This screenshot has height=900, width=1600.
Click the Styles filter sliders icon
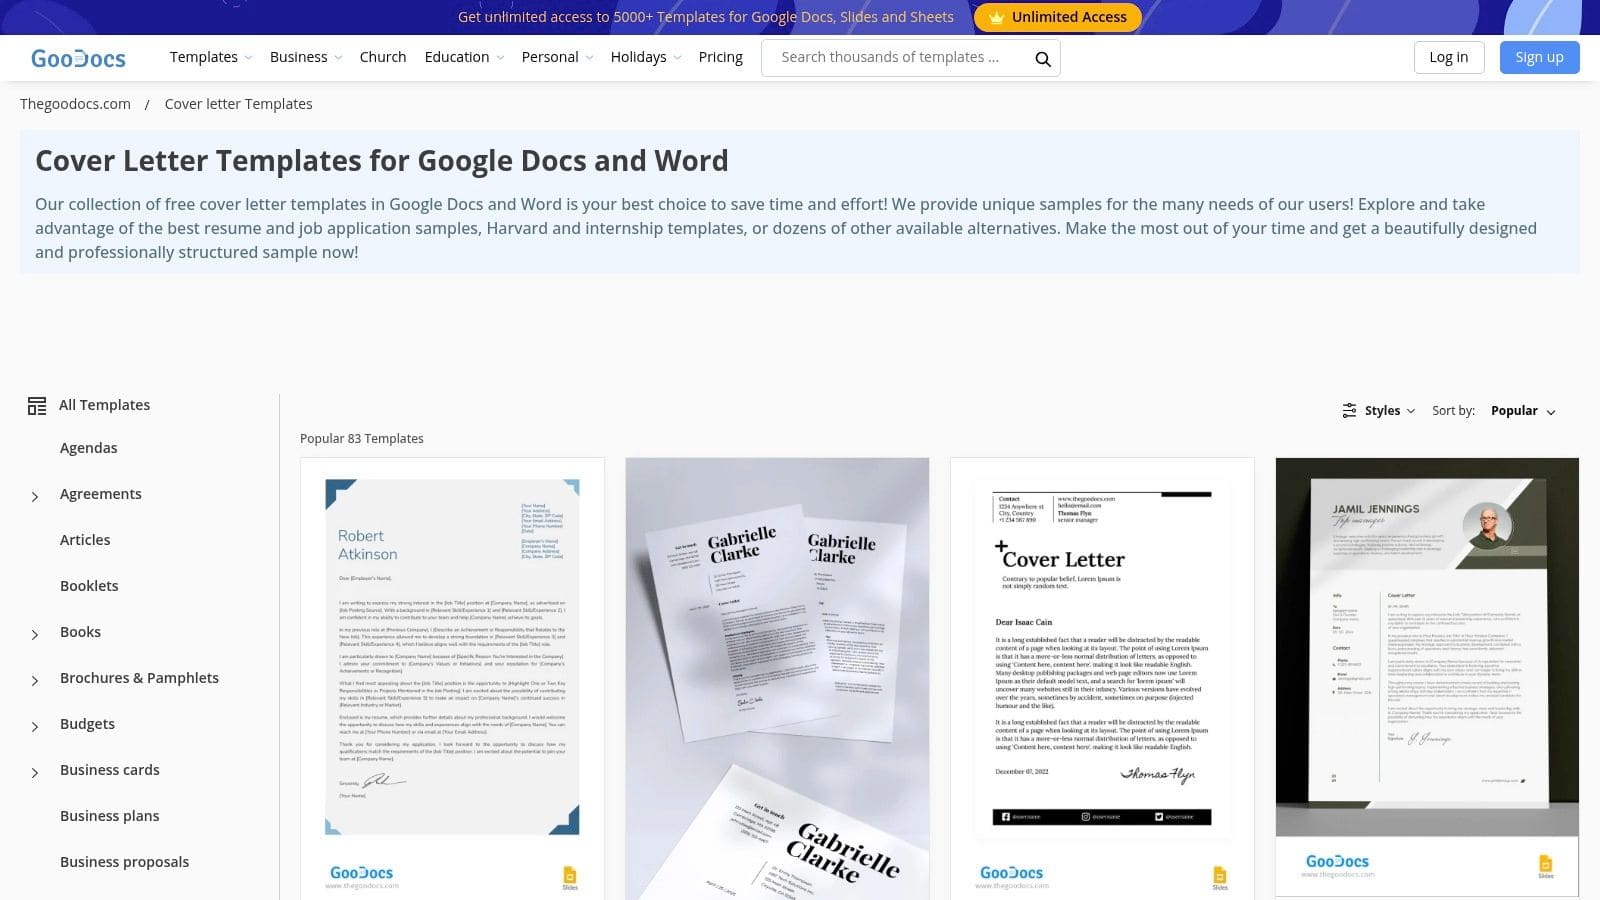pyautogui.click(x=1349, y=411)
